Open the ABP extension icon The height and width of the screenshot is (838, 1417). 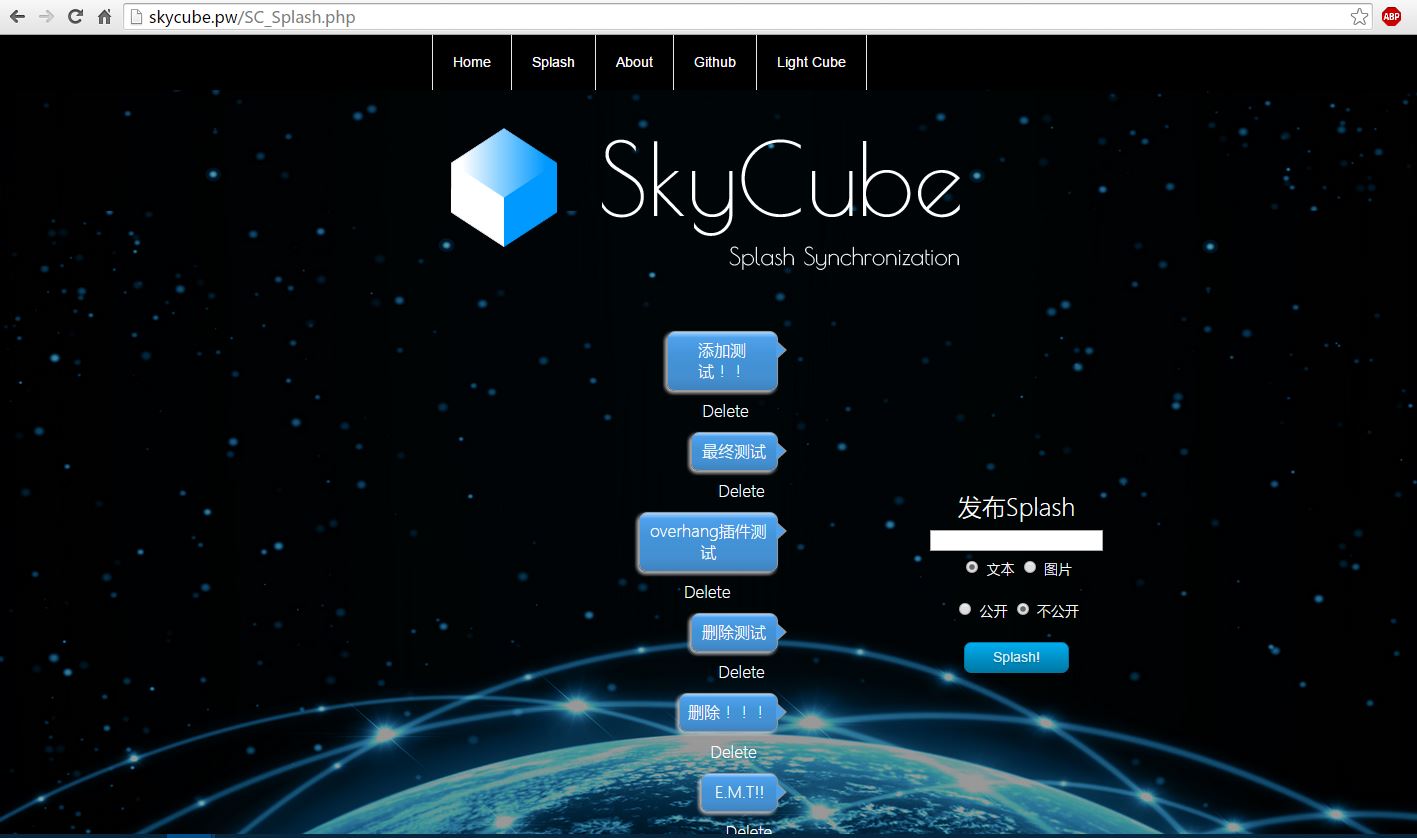(1391, 17)
